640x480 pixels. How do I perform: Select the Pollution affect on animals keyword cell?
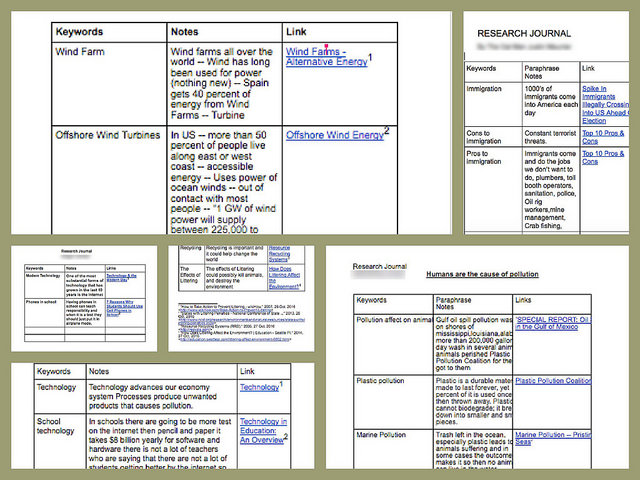click(x=393, y=344)
